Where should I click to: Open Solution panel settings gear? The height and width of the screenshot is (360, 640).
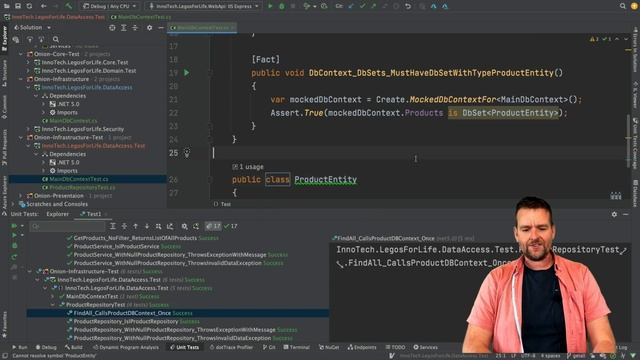[149, 28]
